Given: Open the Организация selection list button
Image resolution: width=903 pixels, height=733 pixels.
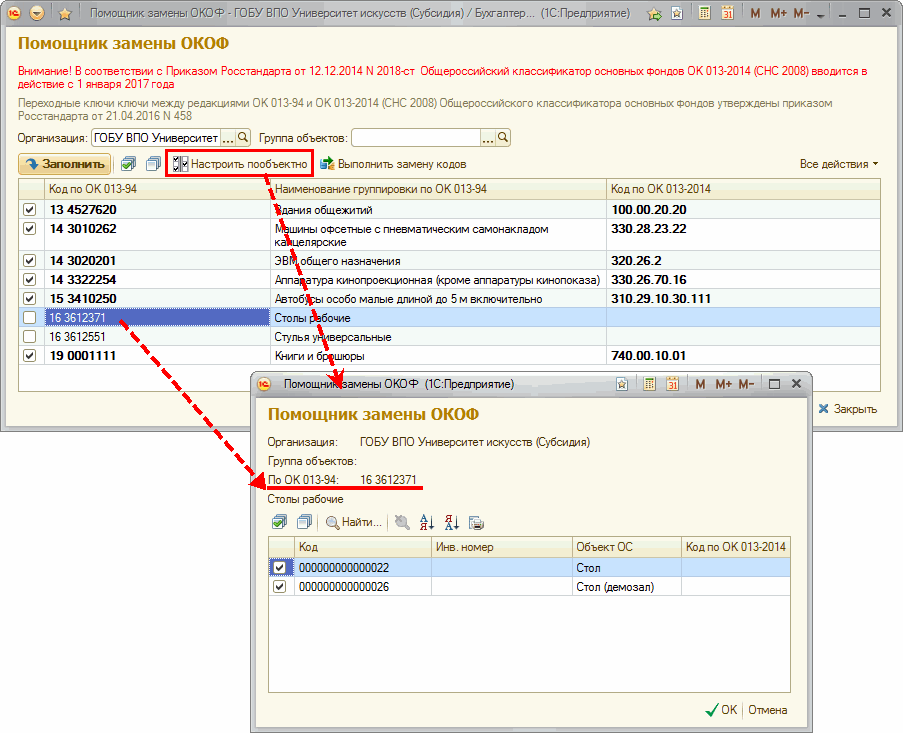Looking at the screenshot, I should pos(227,138).
